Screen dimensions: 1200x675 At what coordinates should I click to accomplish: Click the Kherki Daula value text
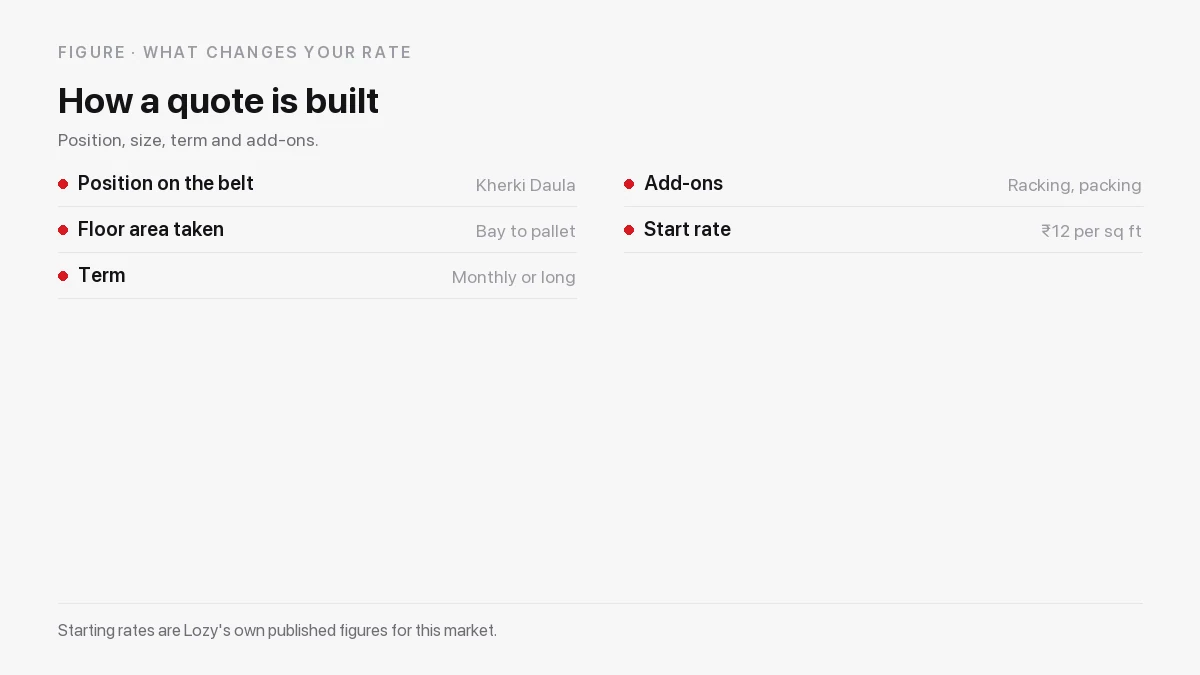[526, 185]
